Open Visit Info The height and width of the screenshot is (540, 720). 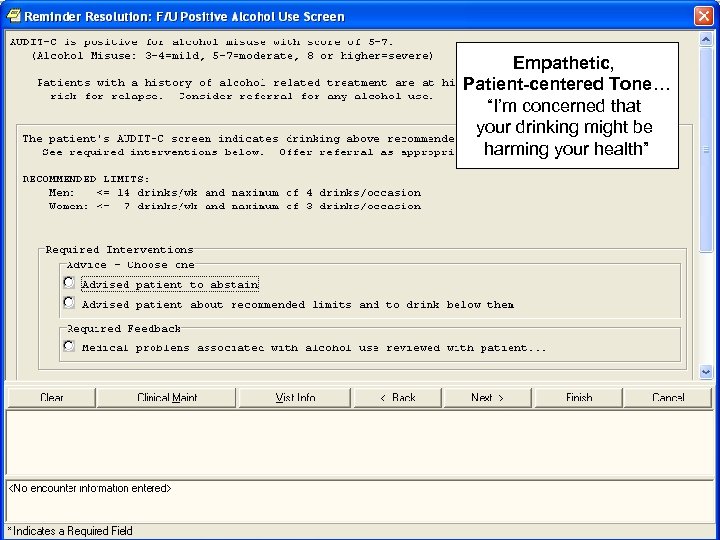pyautogui.click(x=295, y=398)
